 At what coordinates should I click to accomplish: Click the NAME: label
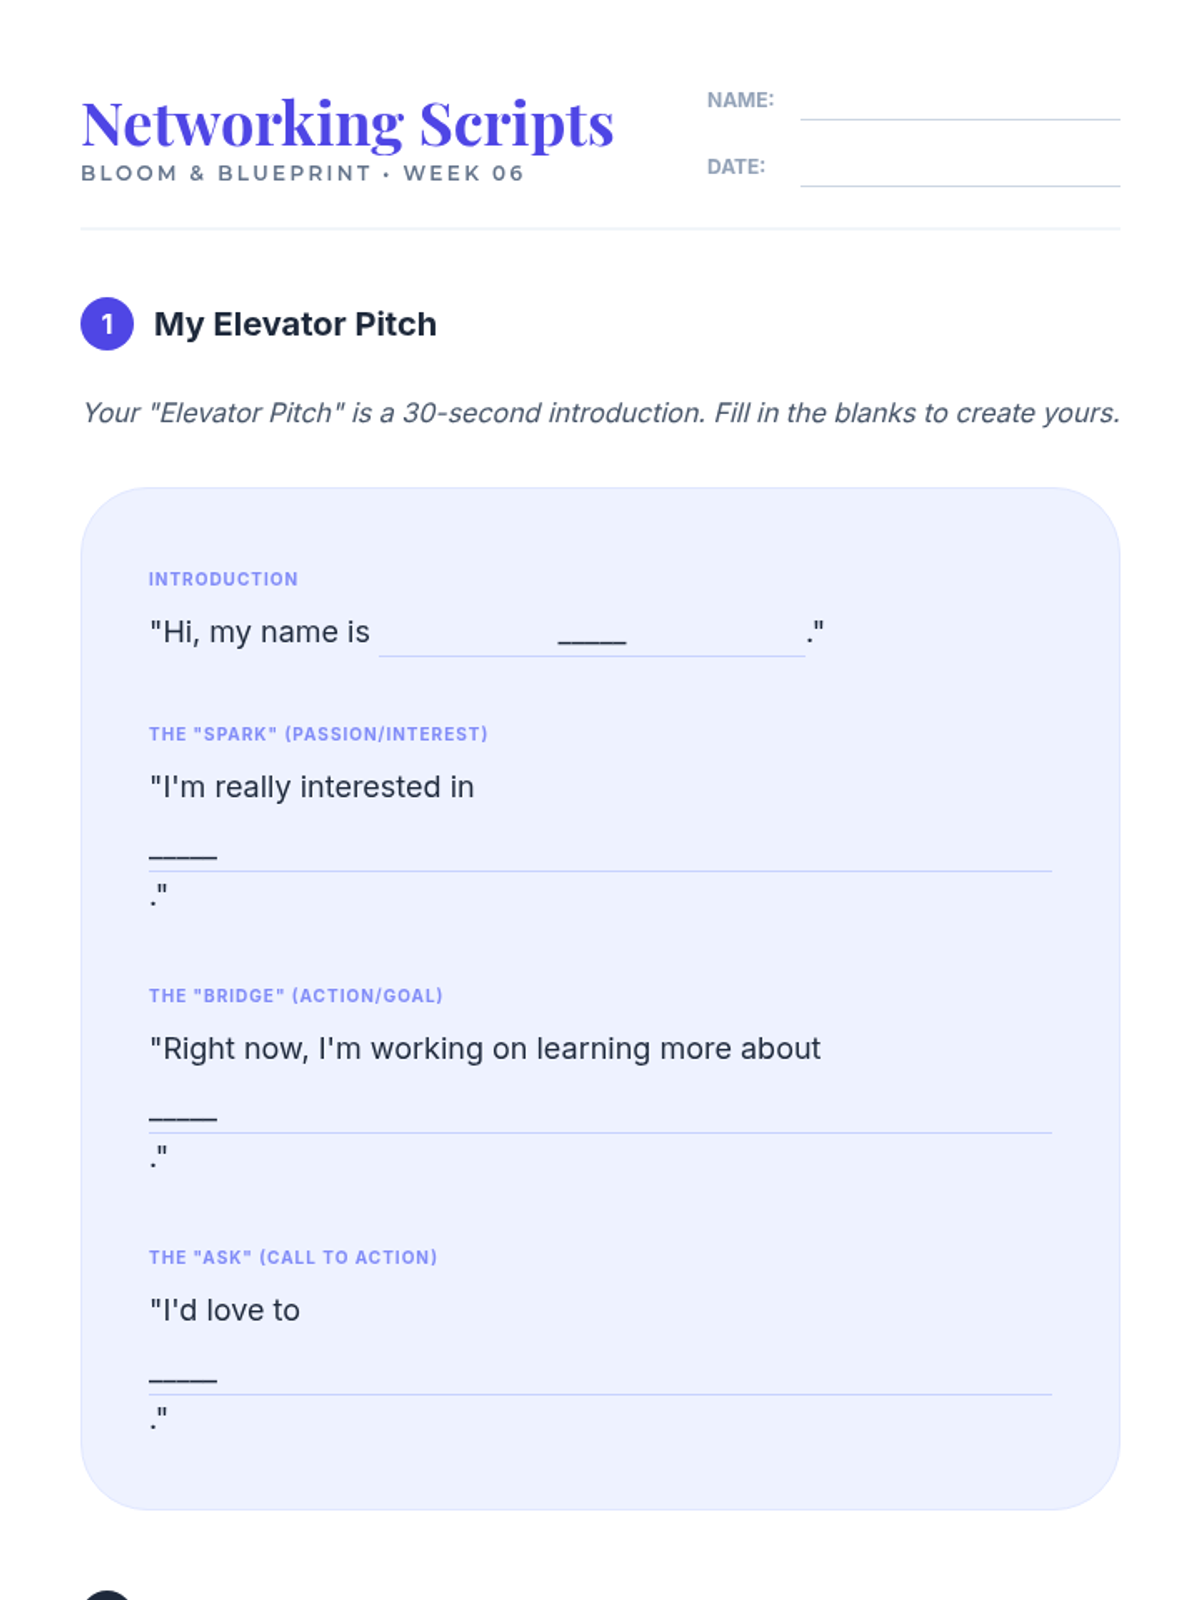click(x=740, y=100)
